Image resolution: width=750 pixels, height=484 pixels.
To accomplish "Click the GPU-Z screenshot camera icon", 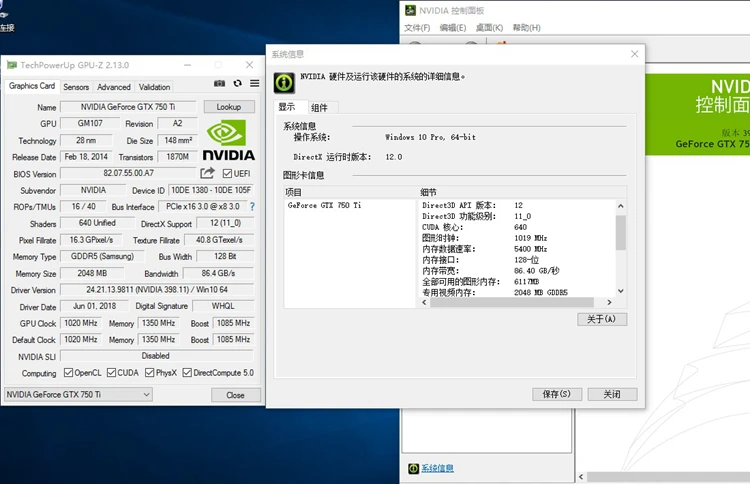I will point(219,84).
